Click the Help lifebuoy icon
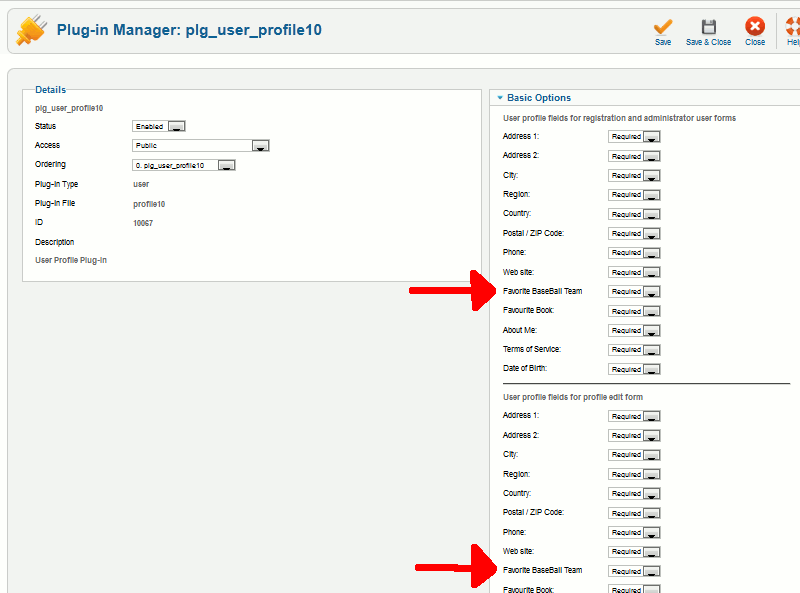The image size is (800, 593). [792, 26]
